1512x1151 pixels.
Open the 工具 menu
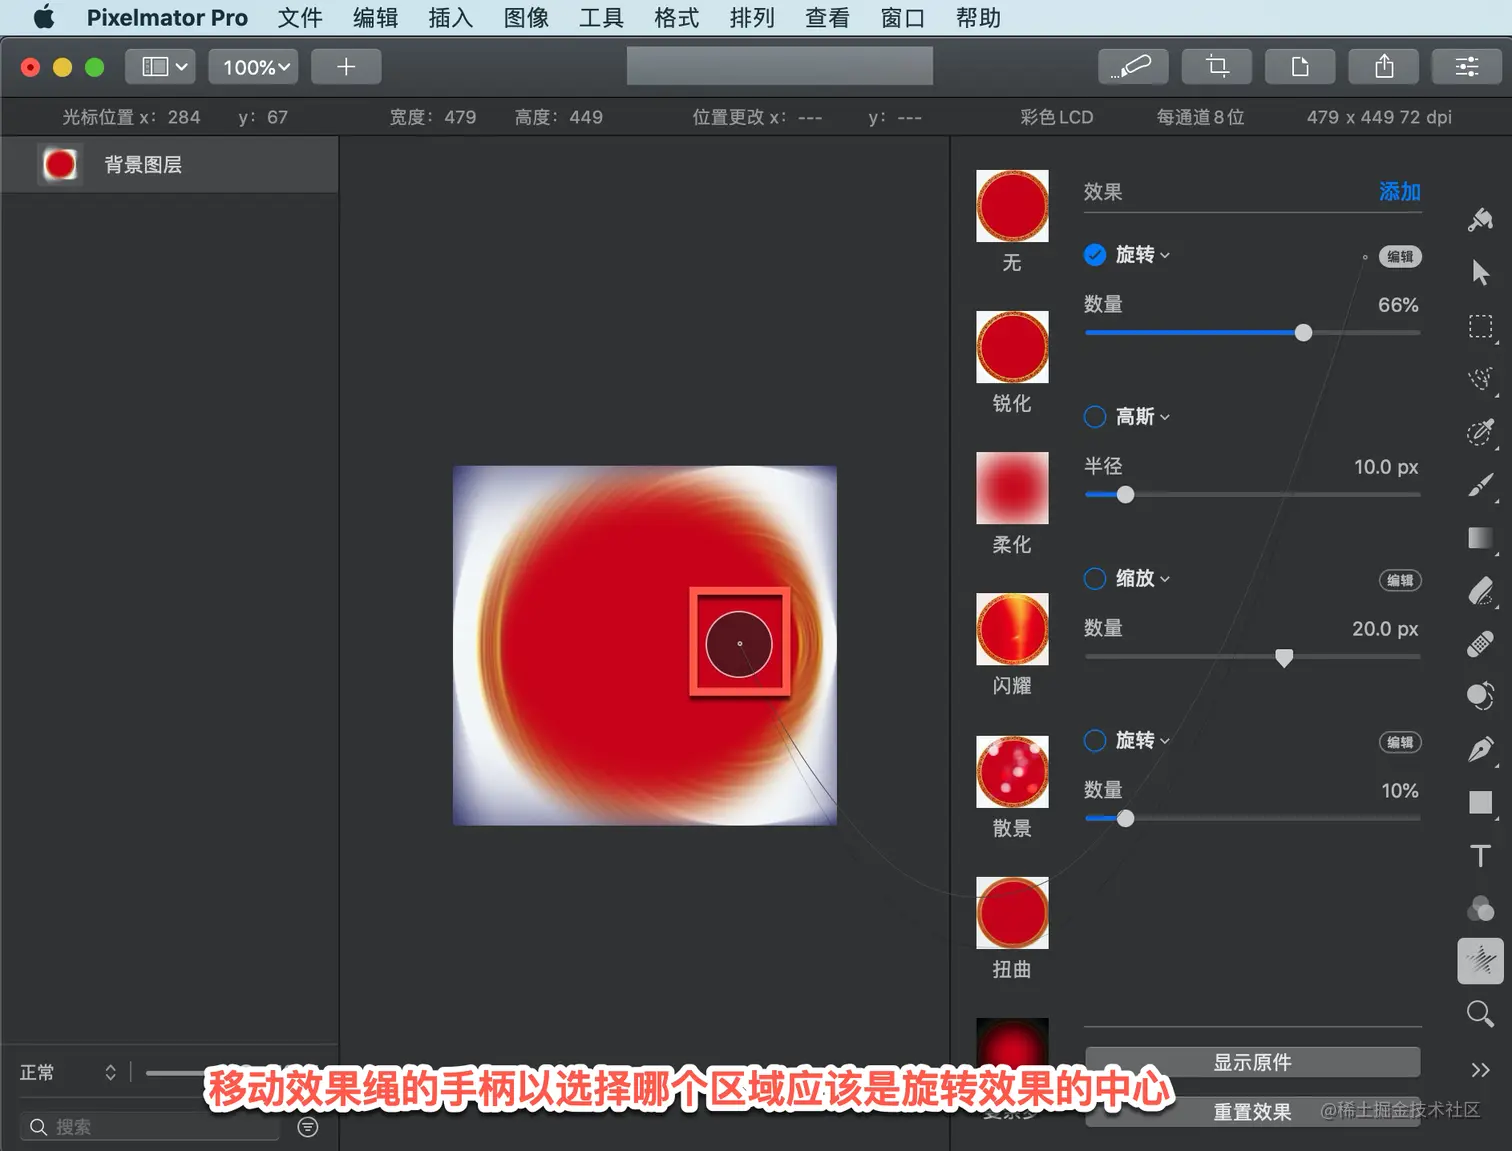pos(602,18)
